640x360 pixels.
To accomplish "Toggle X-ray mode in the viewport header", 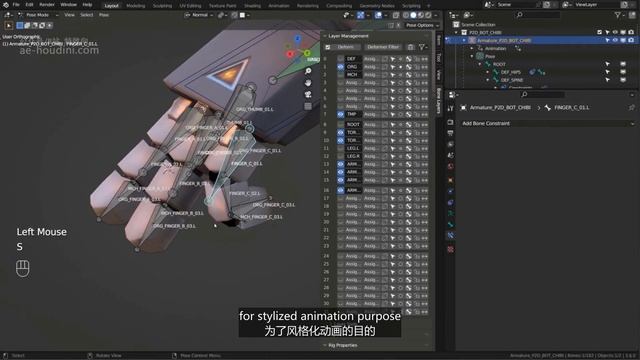I will click(396, 15).
